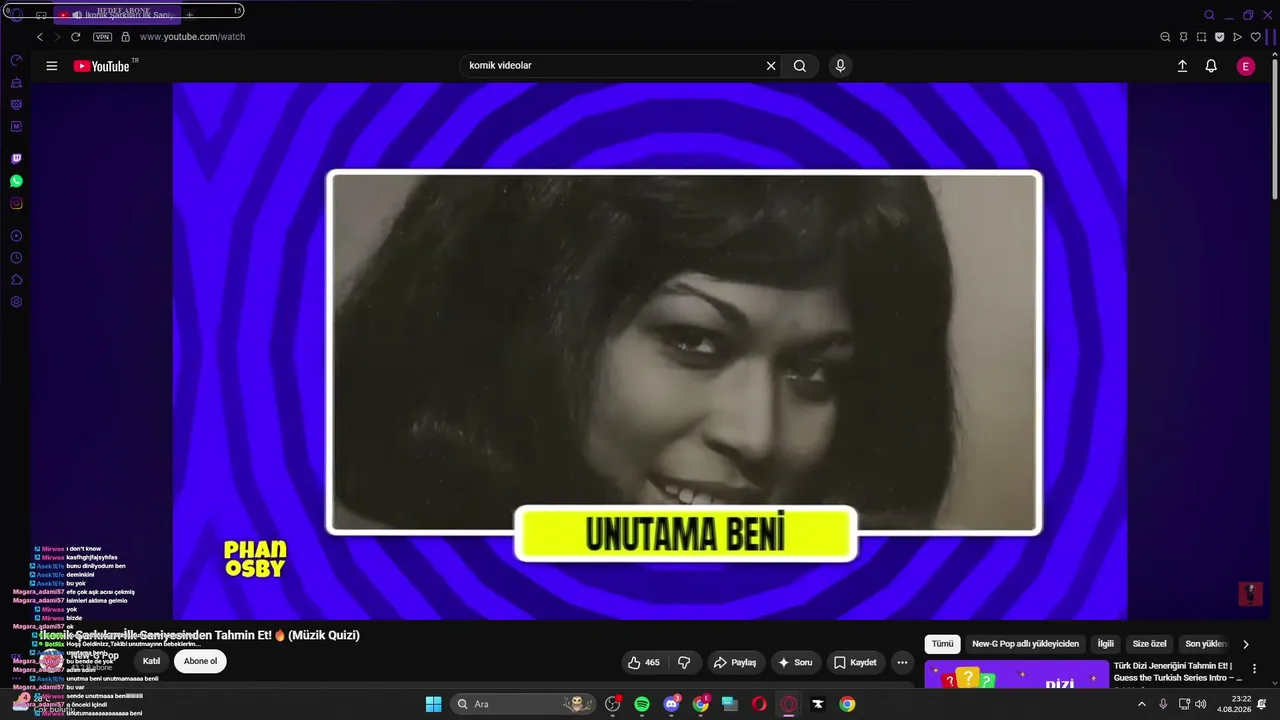Click the browser address bar URL
This screenshot has width=1280, height=720.
click(x=192, y=37)
